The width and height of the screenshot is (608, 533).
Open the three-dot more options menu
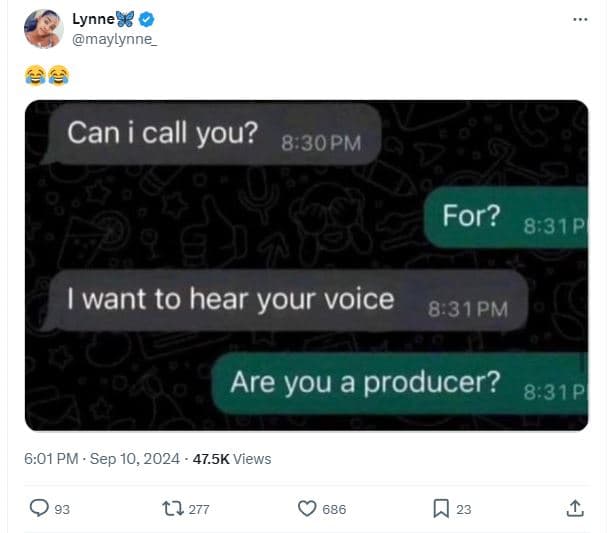click(580, 19)
